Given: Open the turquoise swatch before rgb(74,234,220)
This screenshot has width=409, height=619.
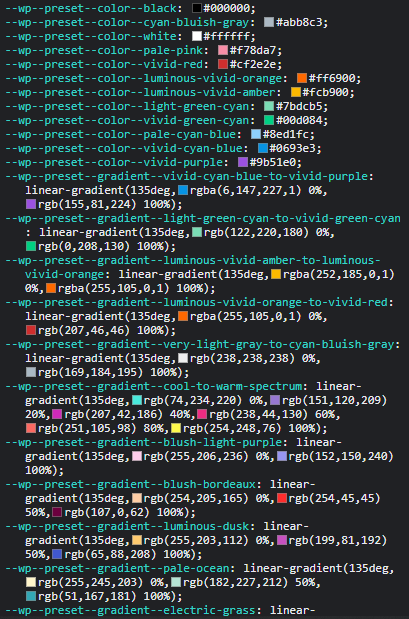Looking at the screenshot, I should pos(137,400).
